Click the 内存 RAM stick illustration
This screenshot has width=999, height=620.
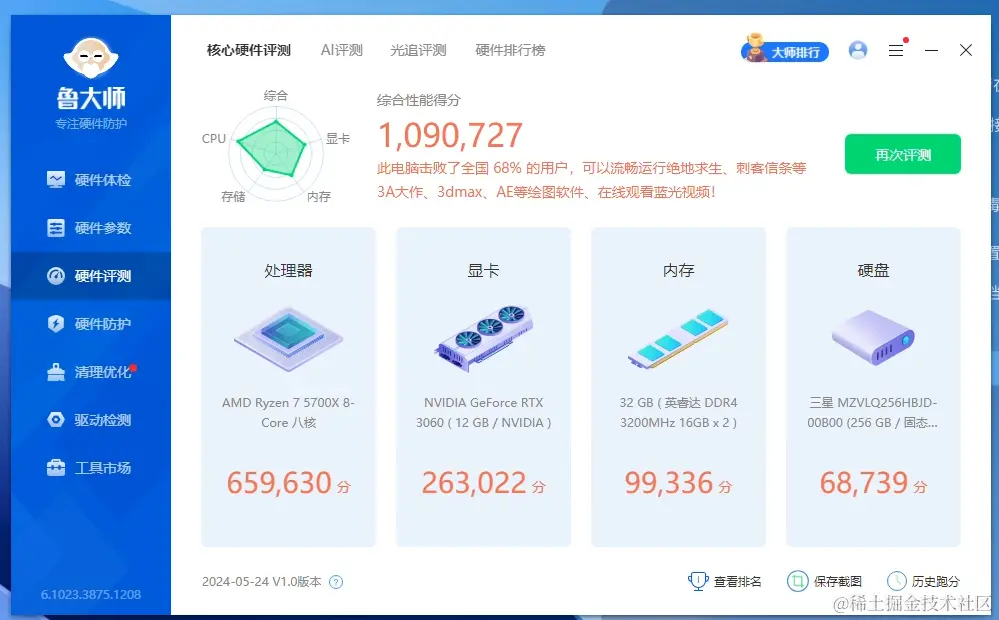click(678, 338)
